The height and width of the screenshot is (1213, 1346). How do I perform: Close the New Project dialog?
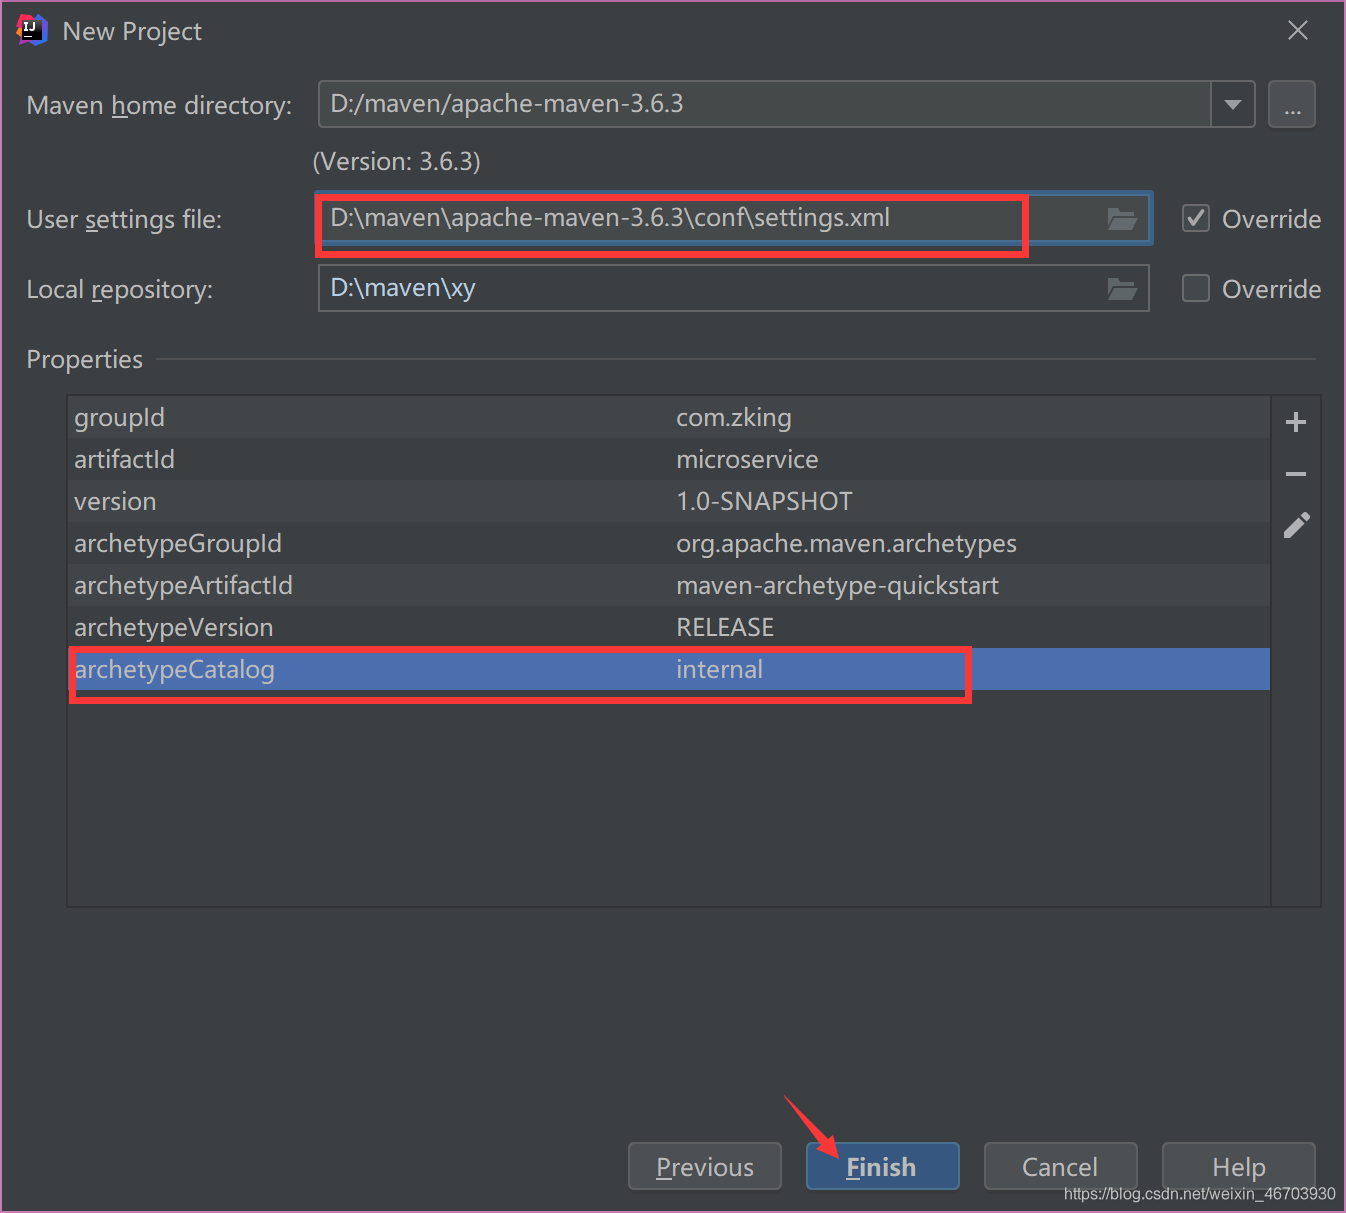click(x=1298, y=30)
